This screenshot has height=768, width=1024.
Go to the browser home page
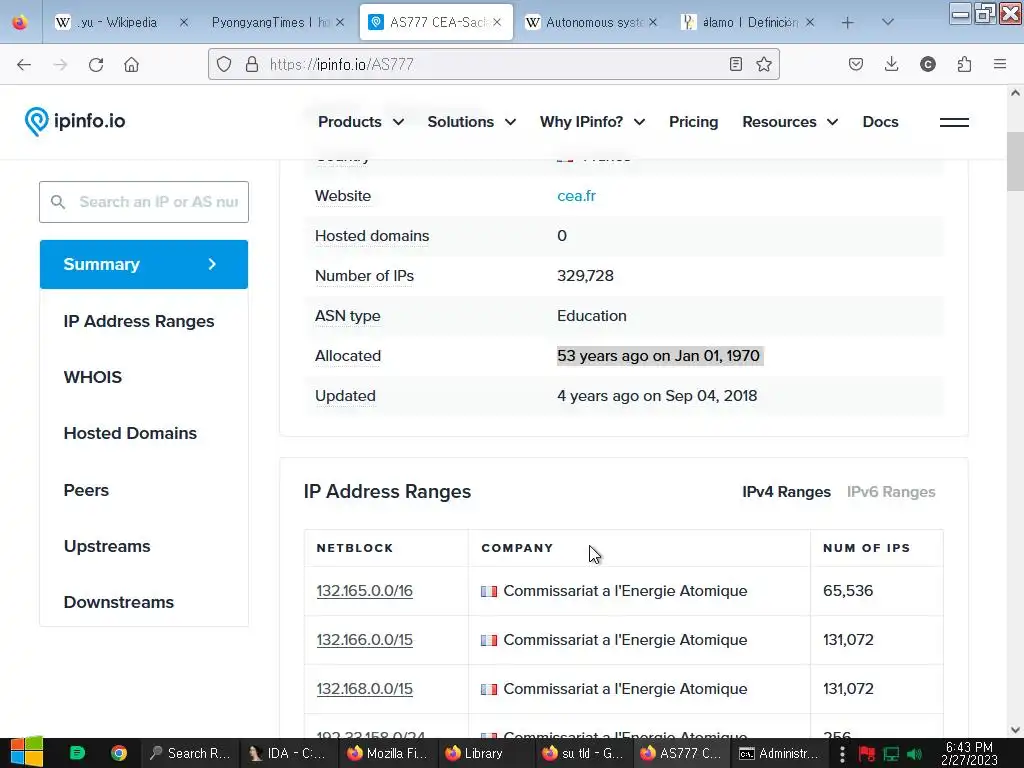(x=131, y=65)
